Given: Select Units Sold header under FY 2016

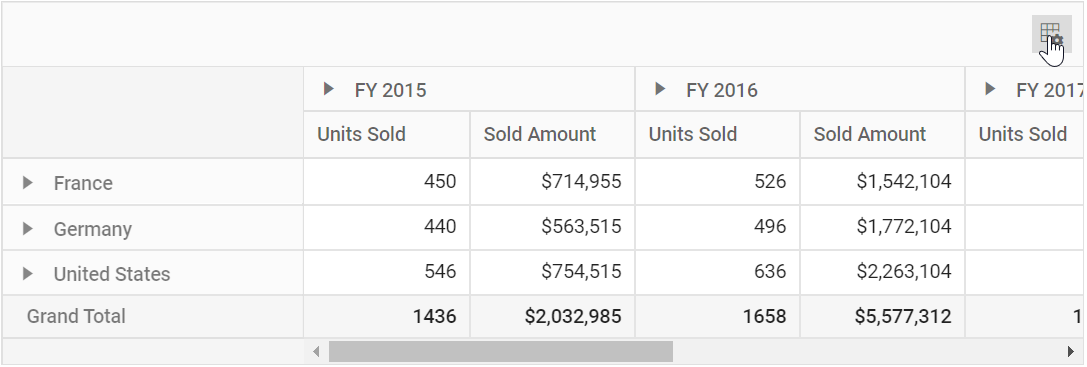Looking at the screenshot, I should 718,135.
